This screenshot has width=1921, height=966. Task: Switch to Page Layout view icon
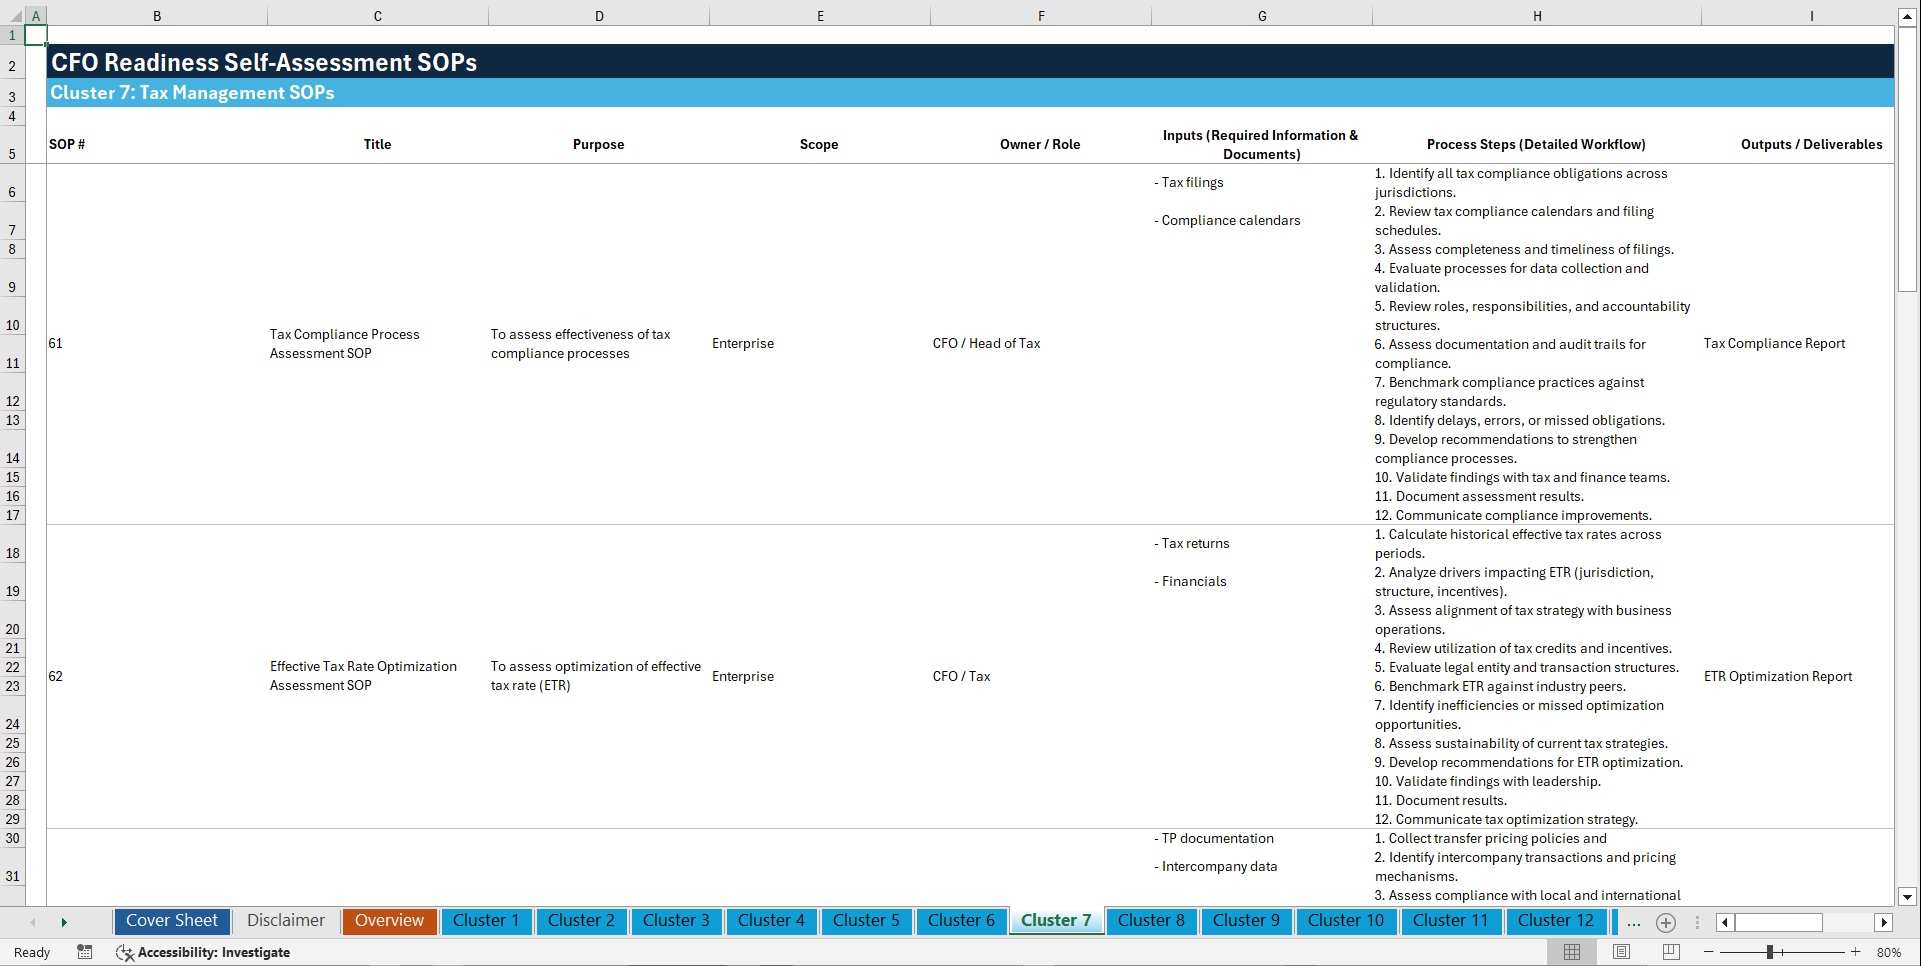point(1620,951)
